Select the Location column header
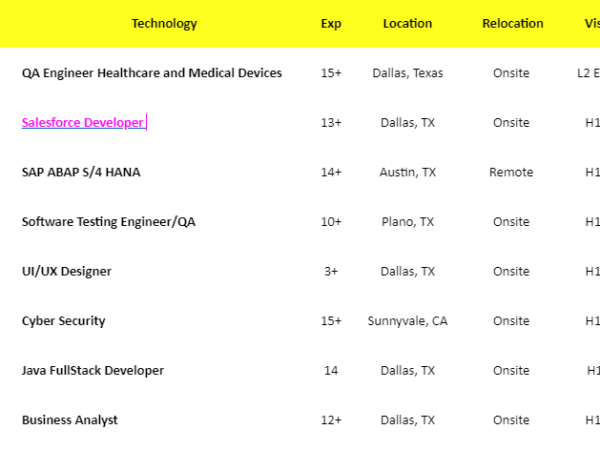The image size is (600, 450). pos(407,23)
